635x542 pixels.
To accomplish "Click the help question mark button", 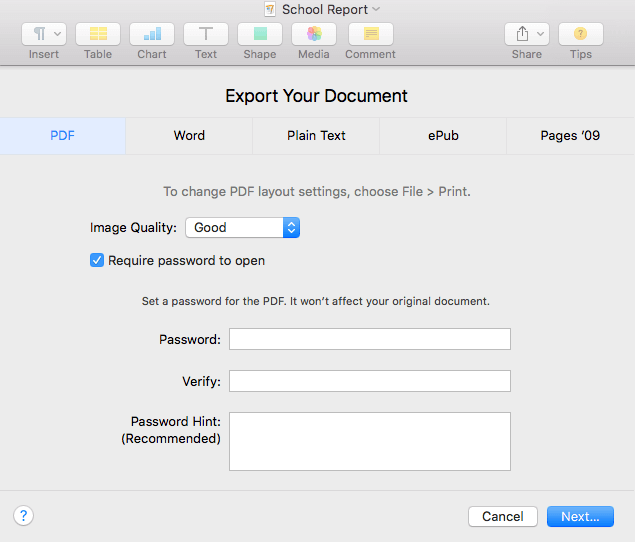I will 23,516.
